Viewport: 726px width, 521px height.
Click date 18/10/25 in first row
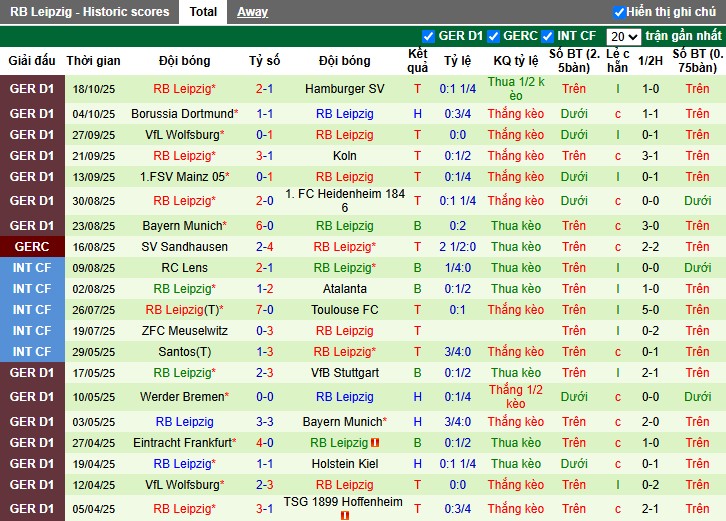point(94,89)
